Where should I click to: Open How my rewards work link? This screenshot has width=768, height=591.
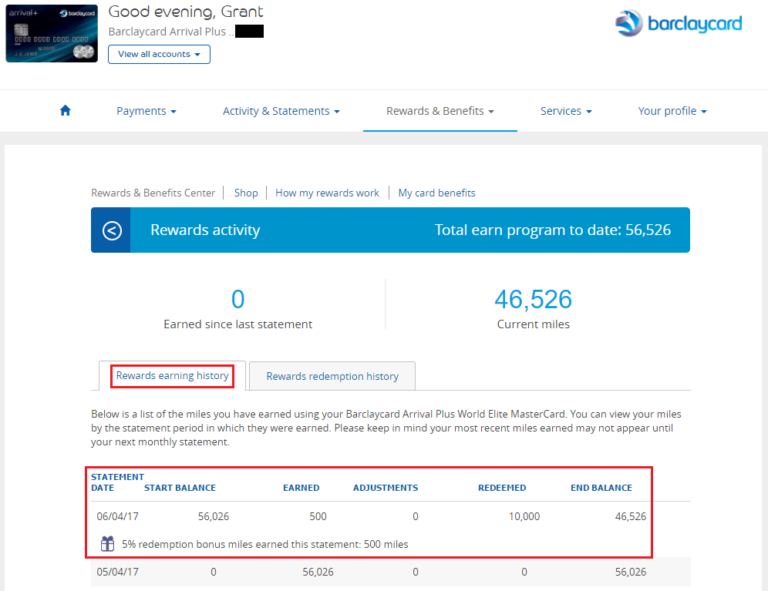(x=327, y=193)
